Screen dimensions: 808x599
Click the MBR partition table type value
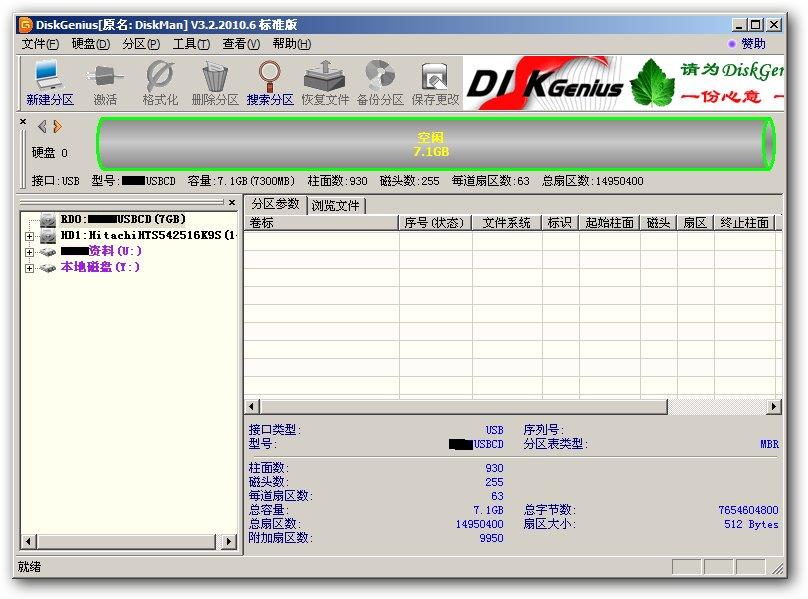tap(769, 444)
